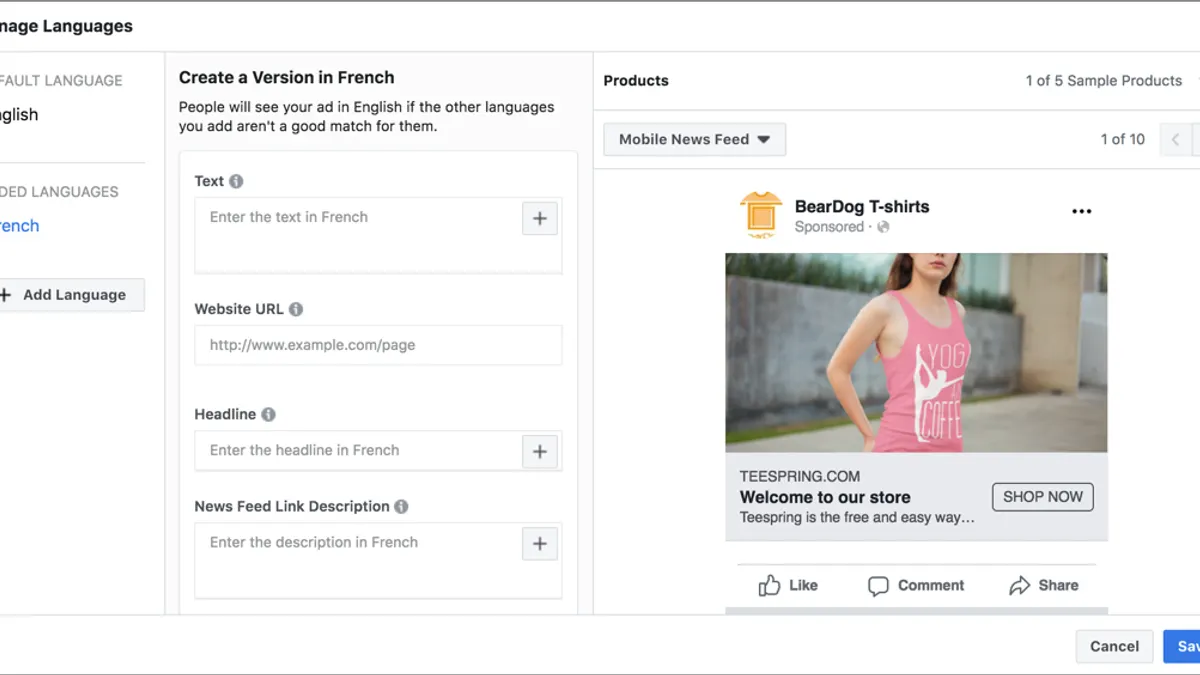This screenshot has width=1200, height=675.
Task: Click the BearDog T-shirts page logo
Action: pos(761,215)
